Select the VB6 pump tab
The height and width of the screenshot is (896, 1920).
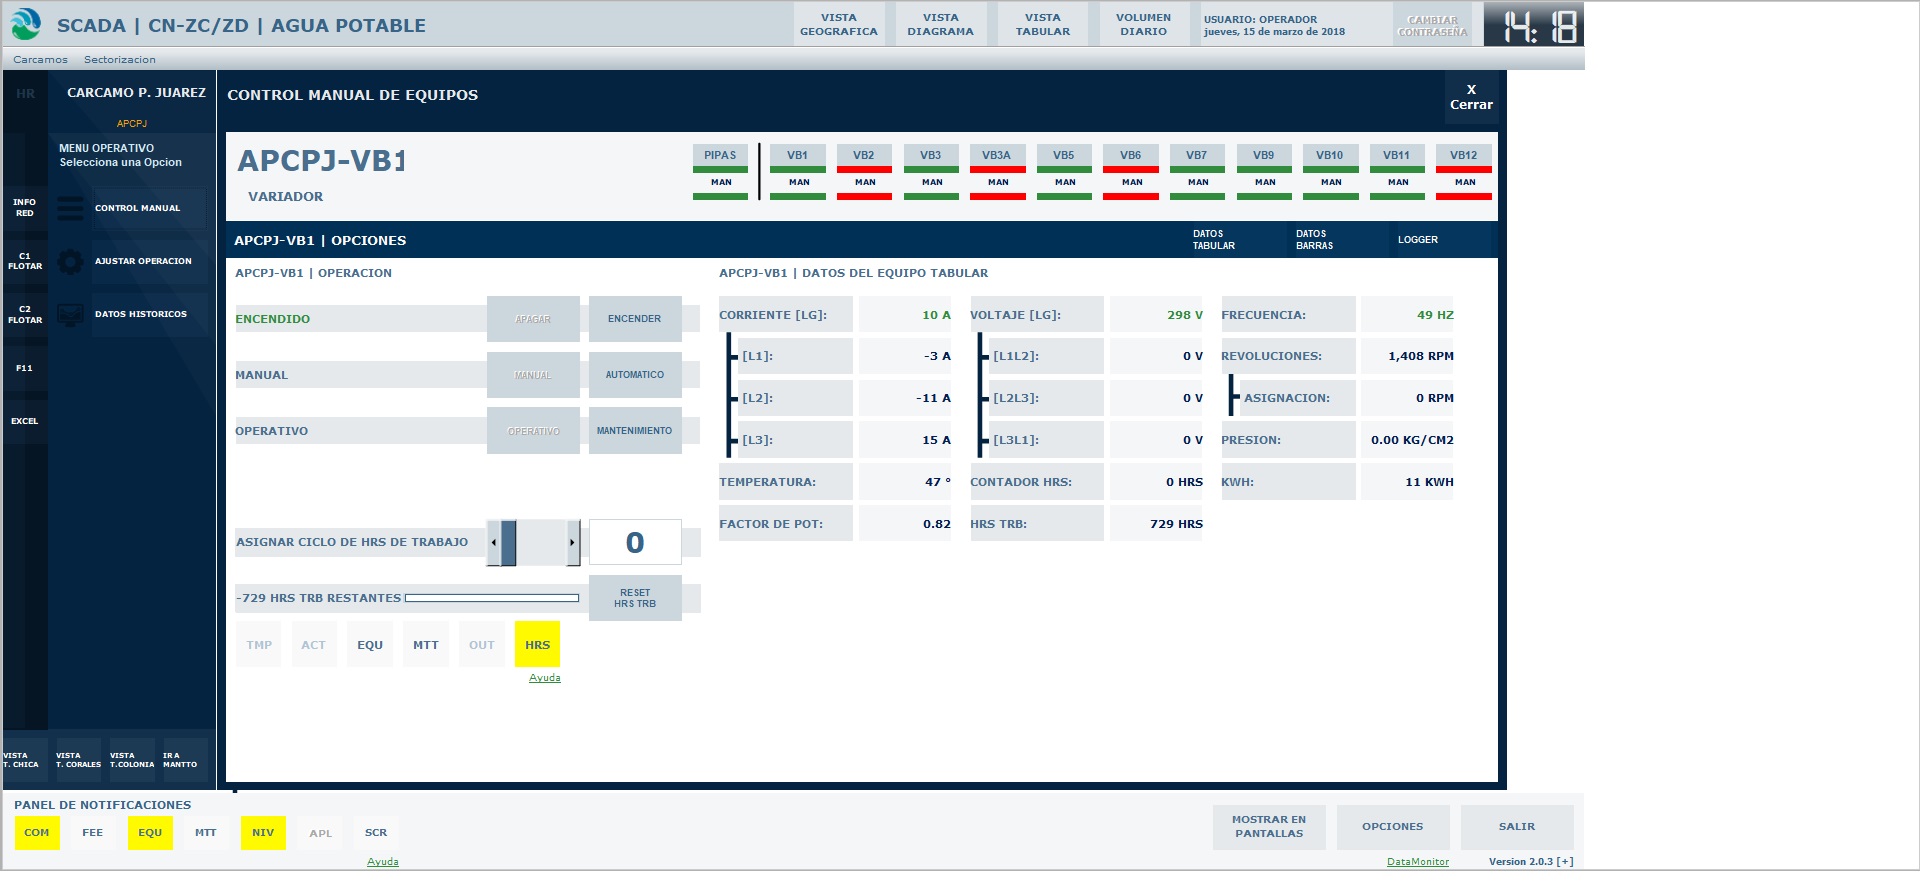tap(1130, 156)
